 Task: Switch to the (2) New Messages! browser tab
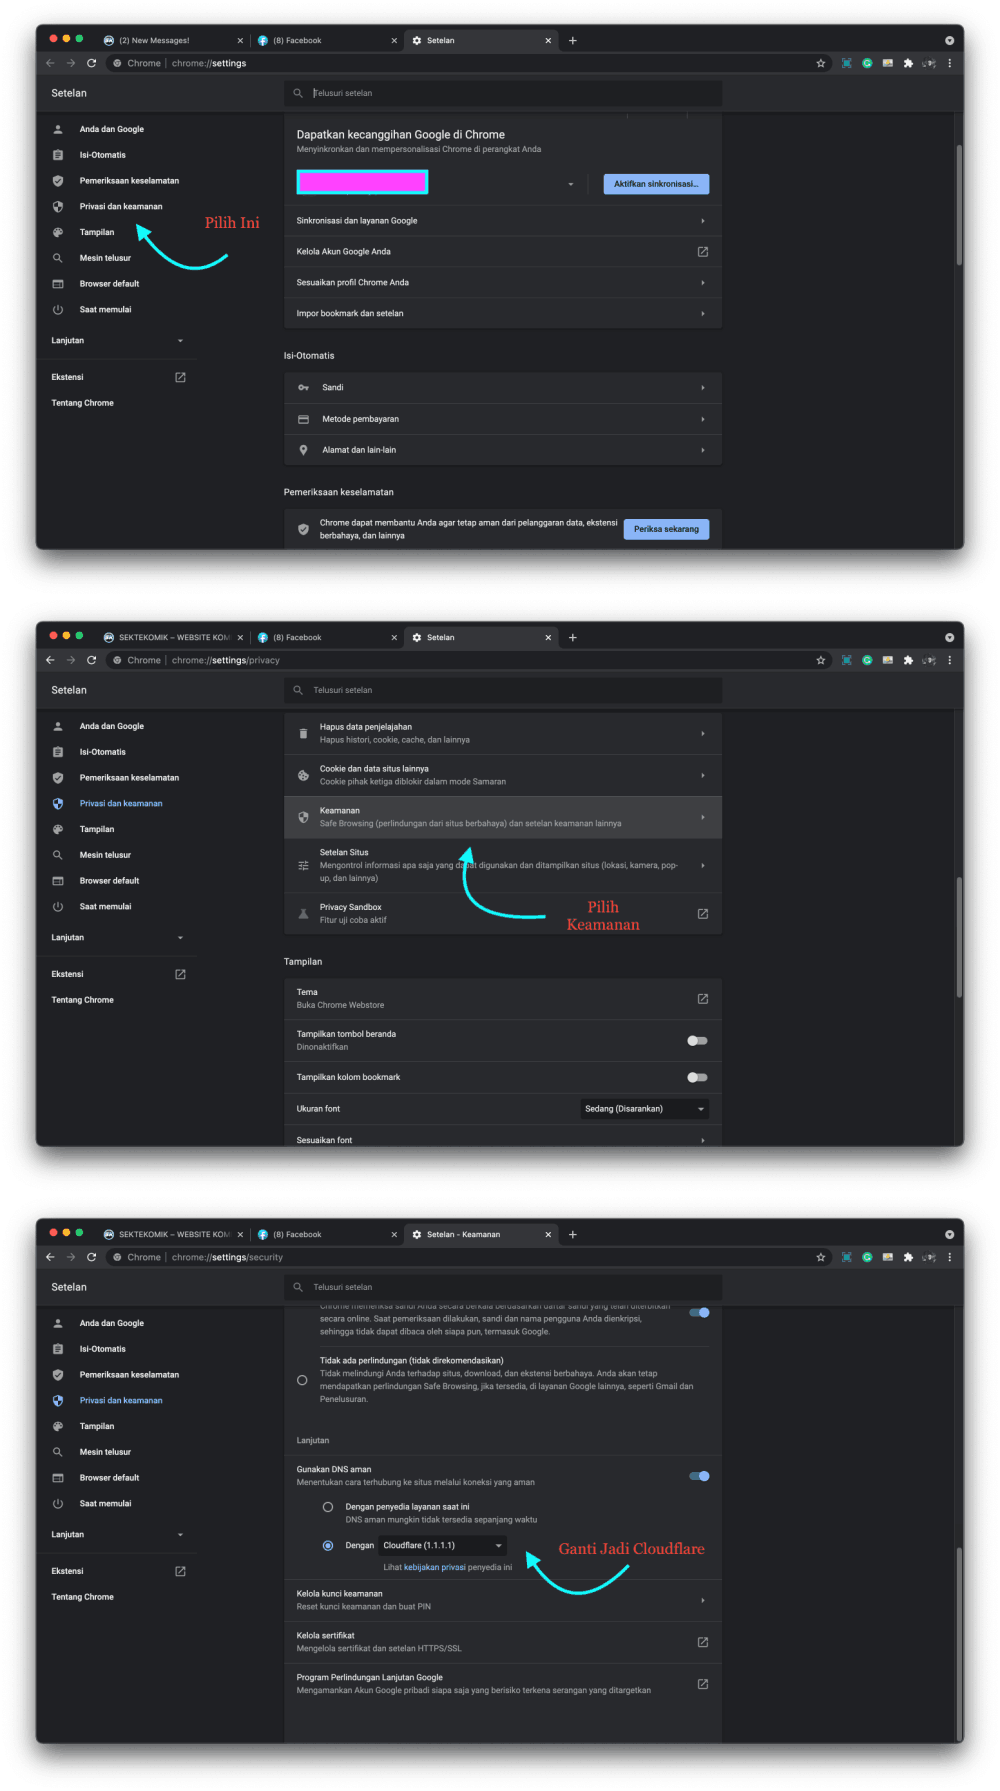[x=160, y=41]
